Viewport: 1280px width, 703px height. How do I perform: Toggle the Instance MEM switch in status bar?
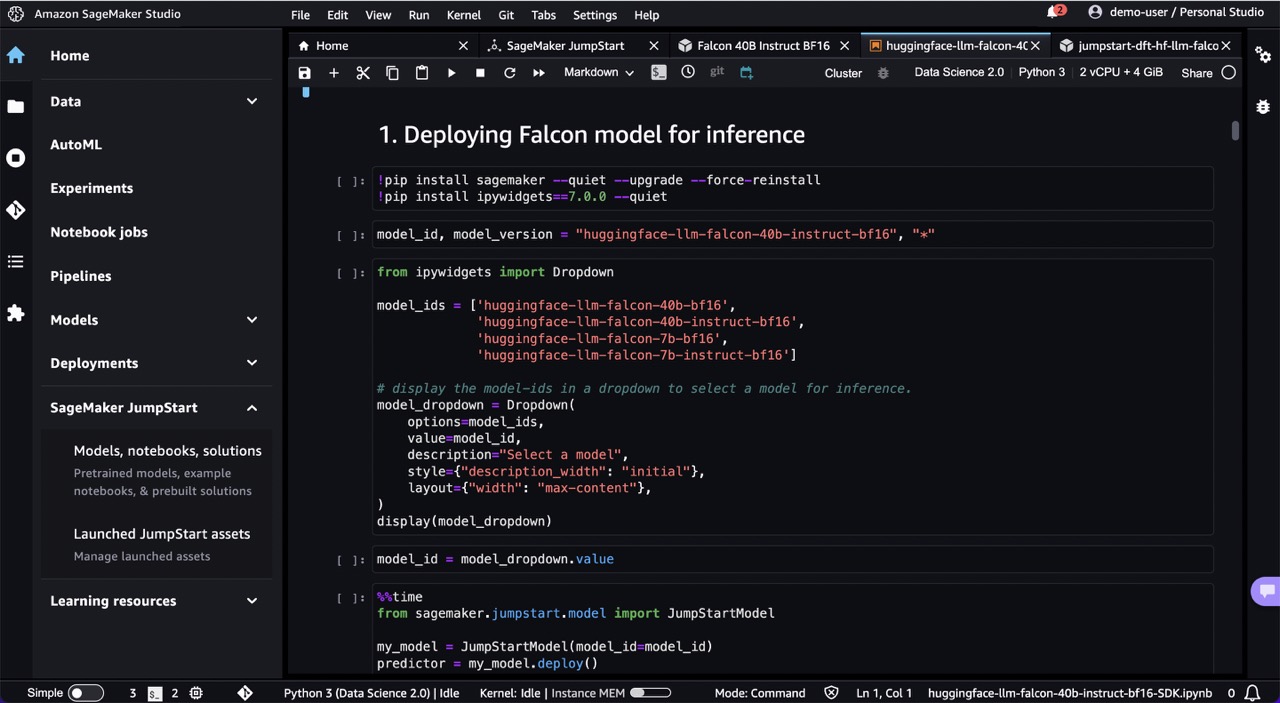pyautogui.click(x=650, y=693)
